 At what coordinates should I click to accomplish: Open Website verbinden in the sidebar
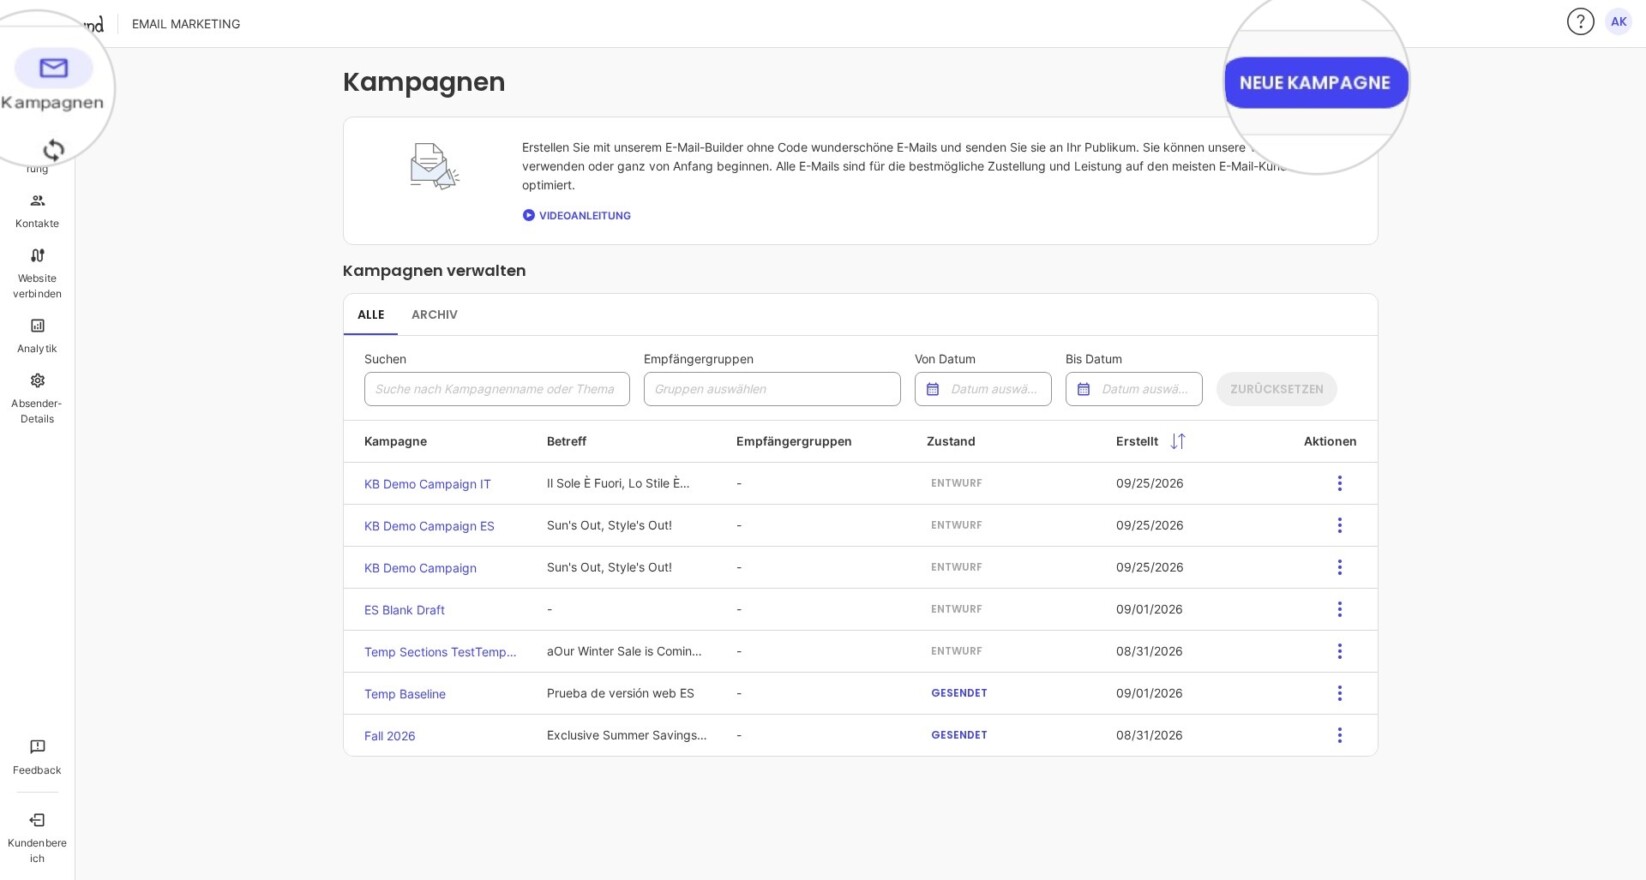[x=37, y=273]
